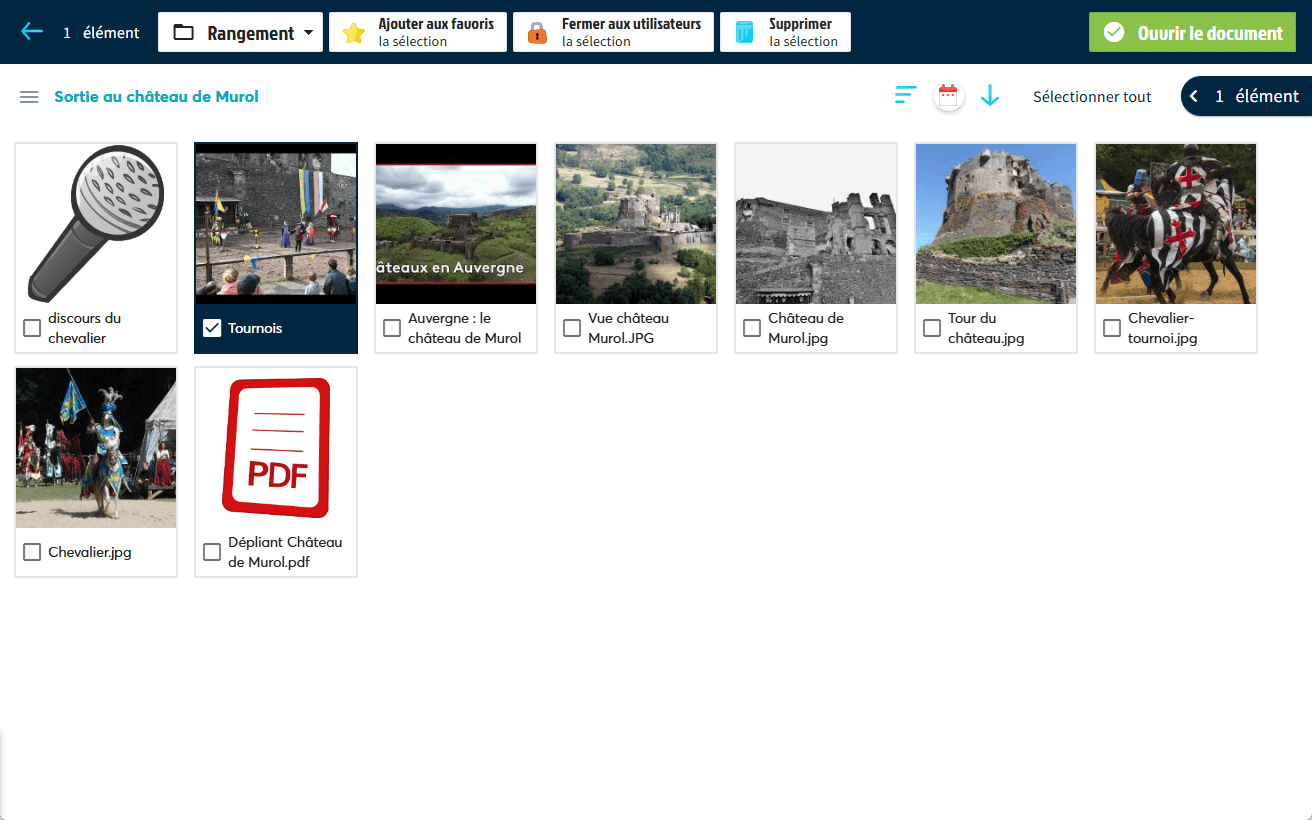
Task: Click Ouvrir le document button
Action: 1192,33
